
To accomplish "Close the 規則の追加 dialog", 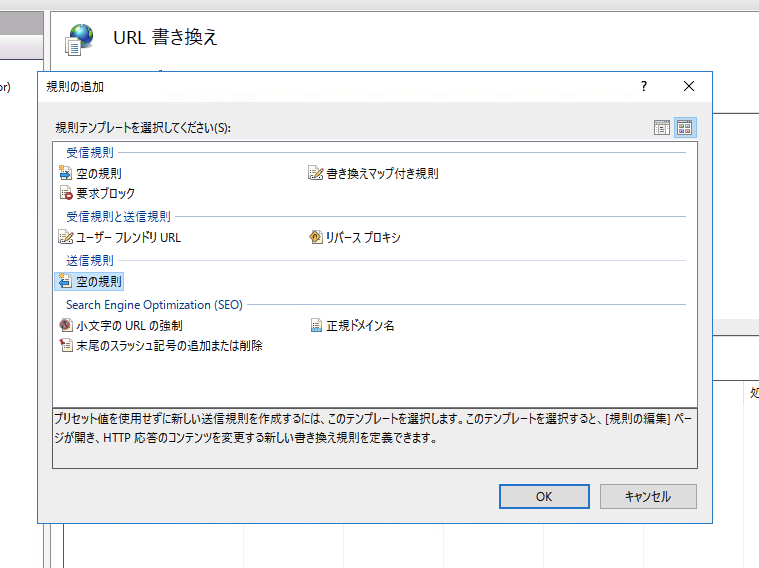I will click(689, 86).
